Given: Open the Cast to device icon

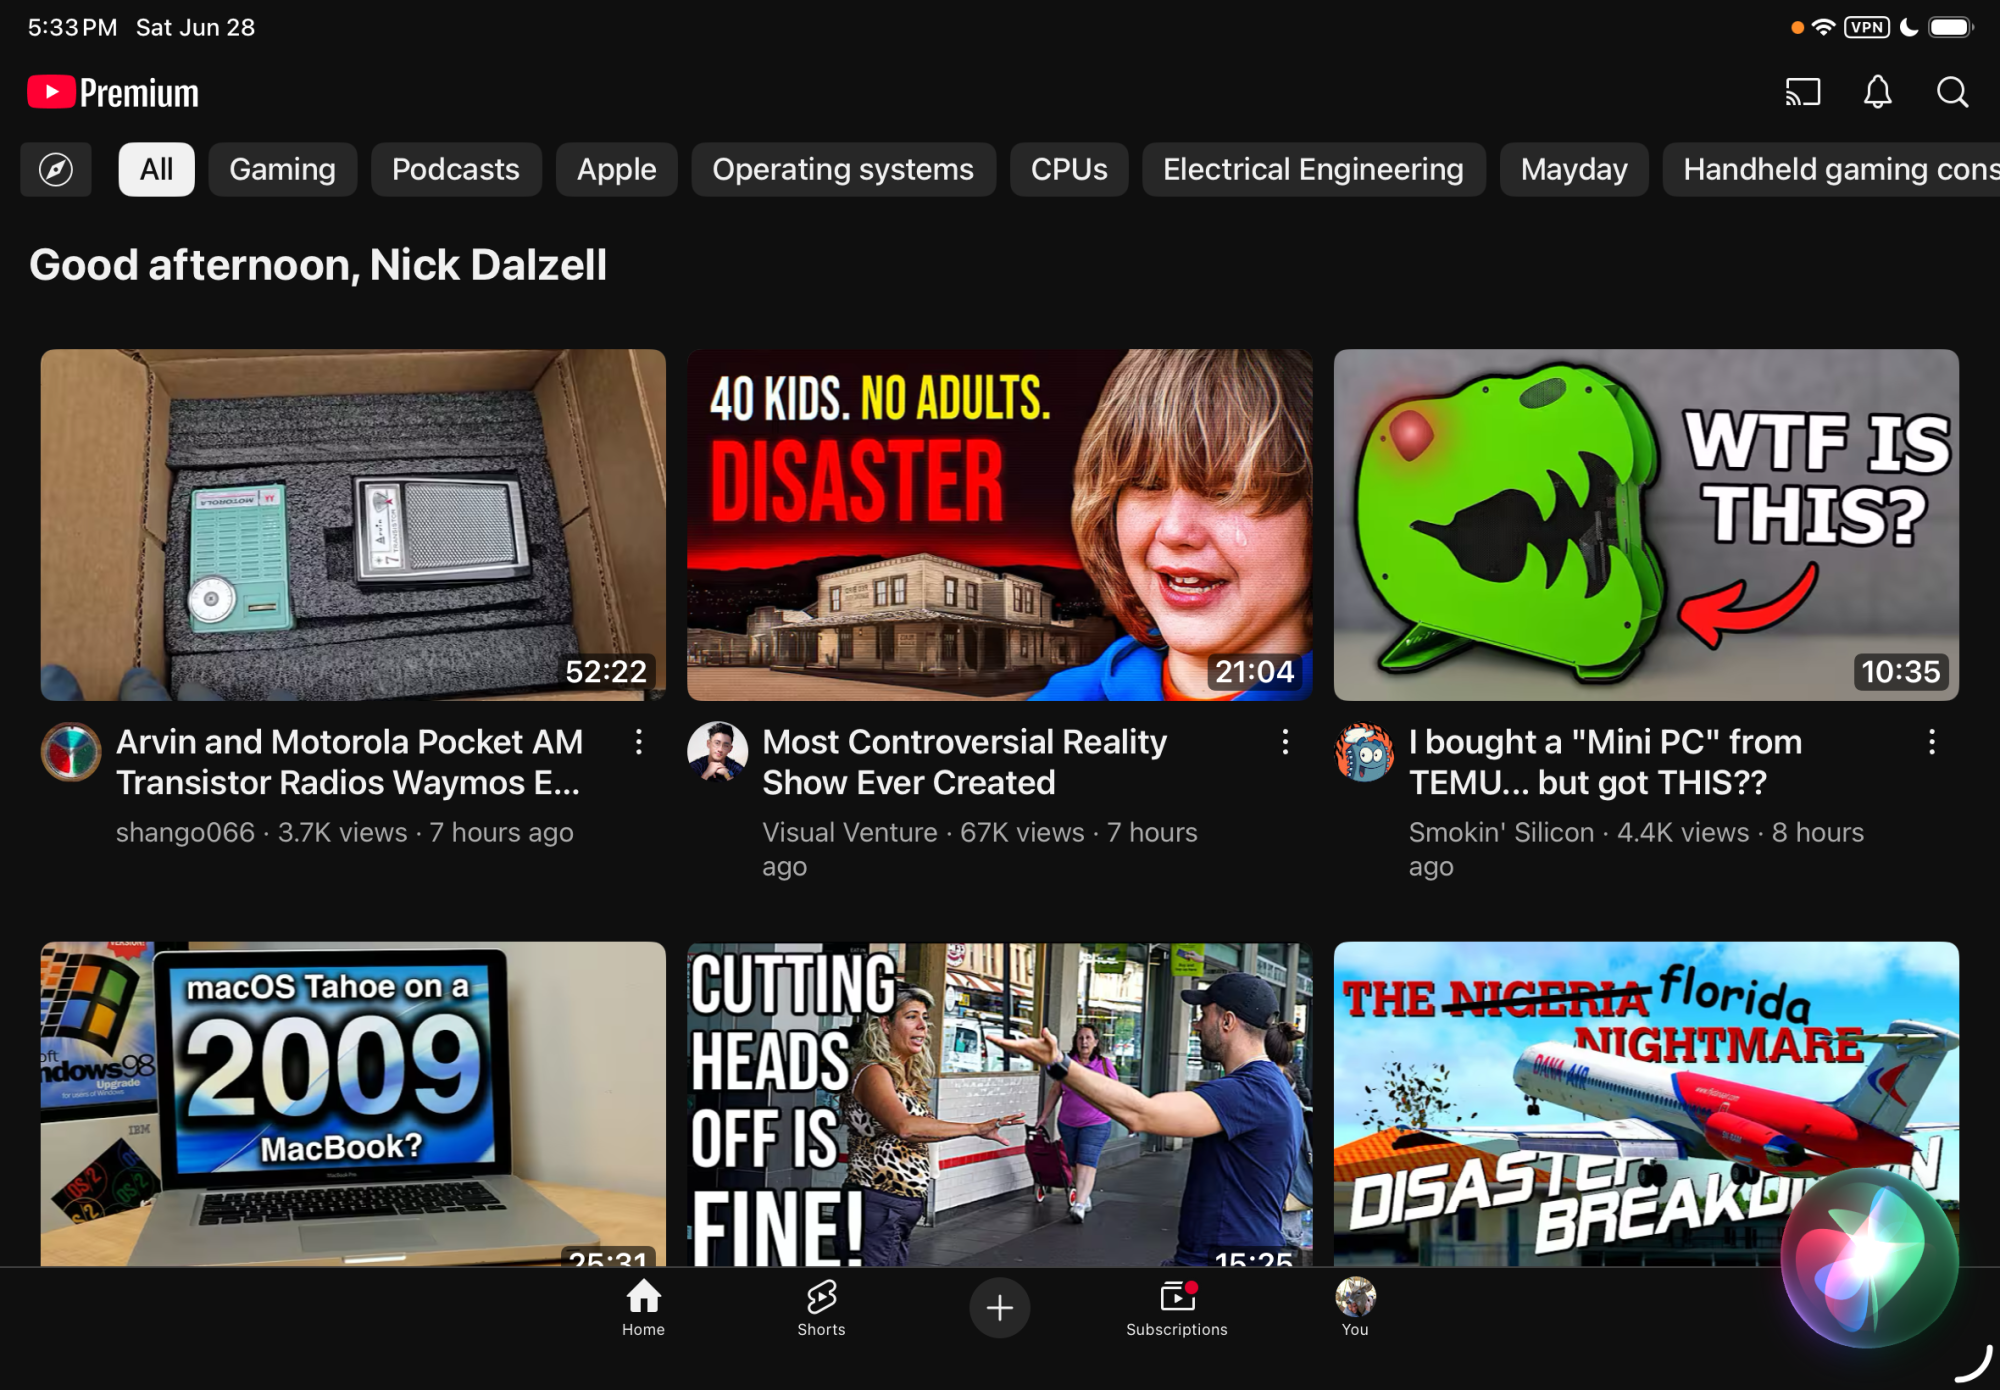Looking at the screenshot, I should pos(1803,92).
